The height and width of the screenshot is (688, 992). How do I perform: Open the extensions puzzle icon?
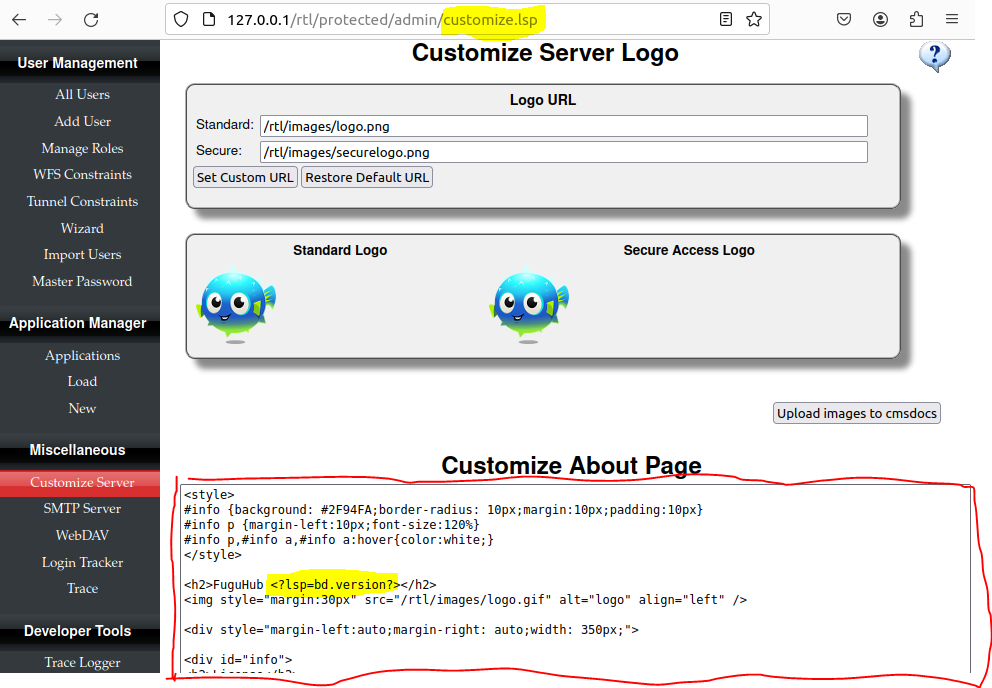pyautogui.click(x=916, y=20)
